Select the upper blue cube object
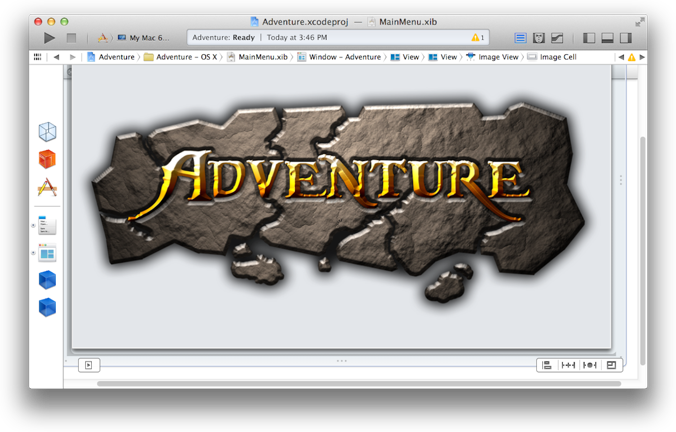676x432 pixels. (x=47, y=280)
